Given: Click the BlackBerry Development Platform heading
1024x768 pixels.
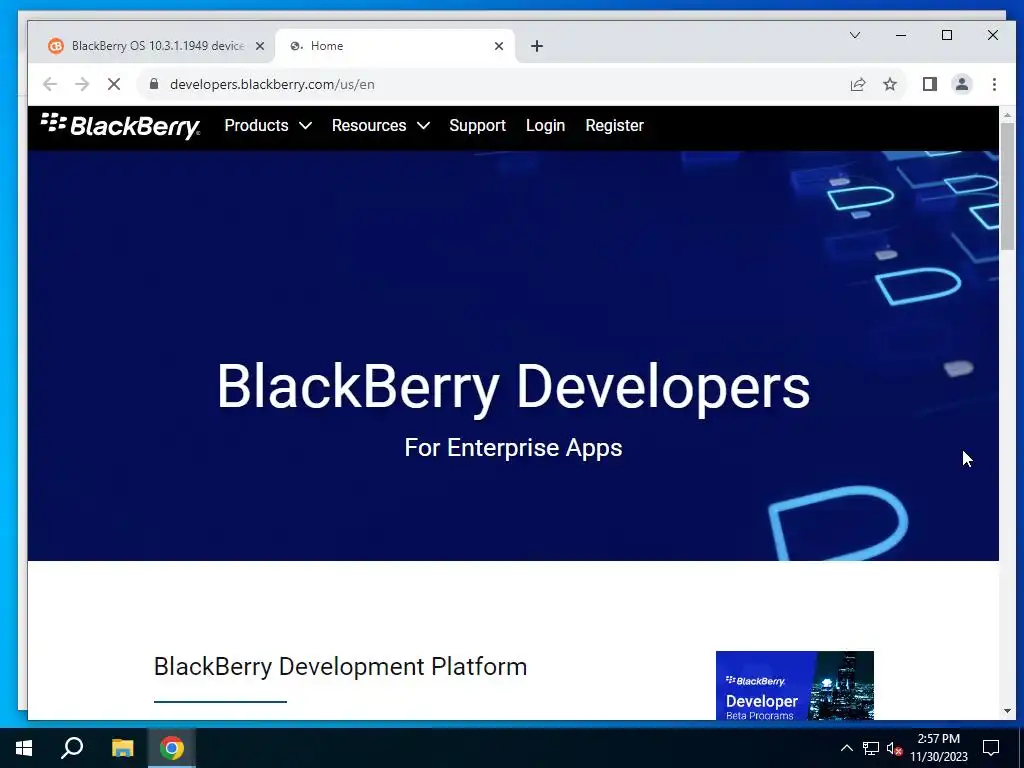Looking at the screenshot, I should tap(340, 667).
